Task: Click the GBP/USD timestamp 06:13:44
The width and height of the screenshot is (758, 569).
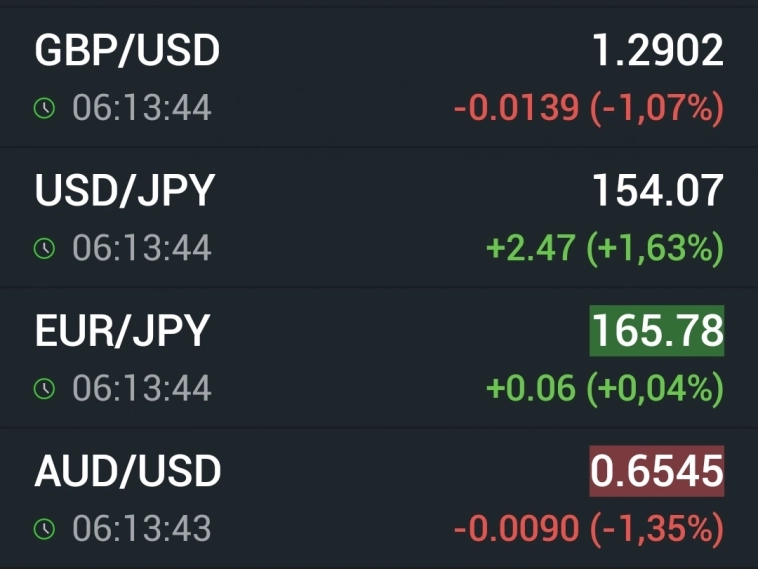Action: (142, 108)
